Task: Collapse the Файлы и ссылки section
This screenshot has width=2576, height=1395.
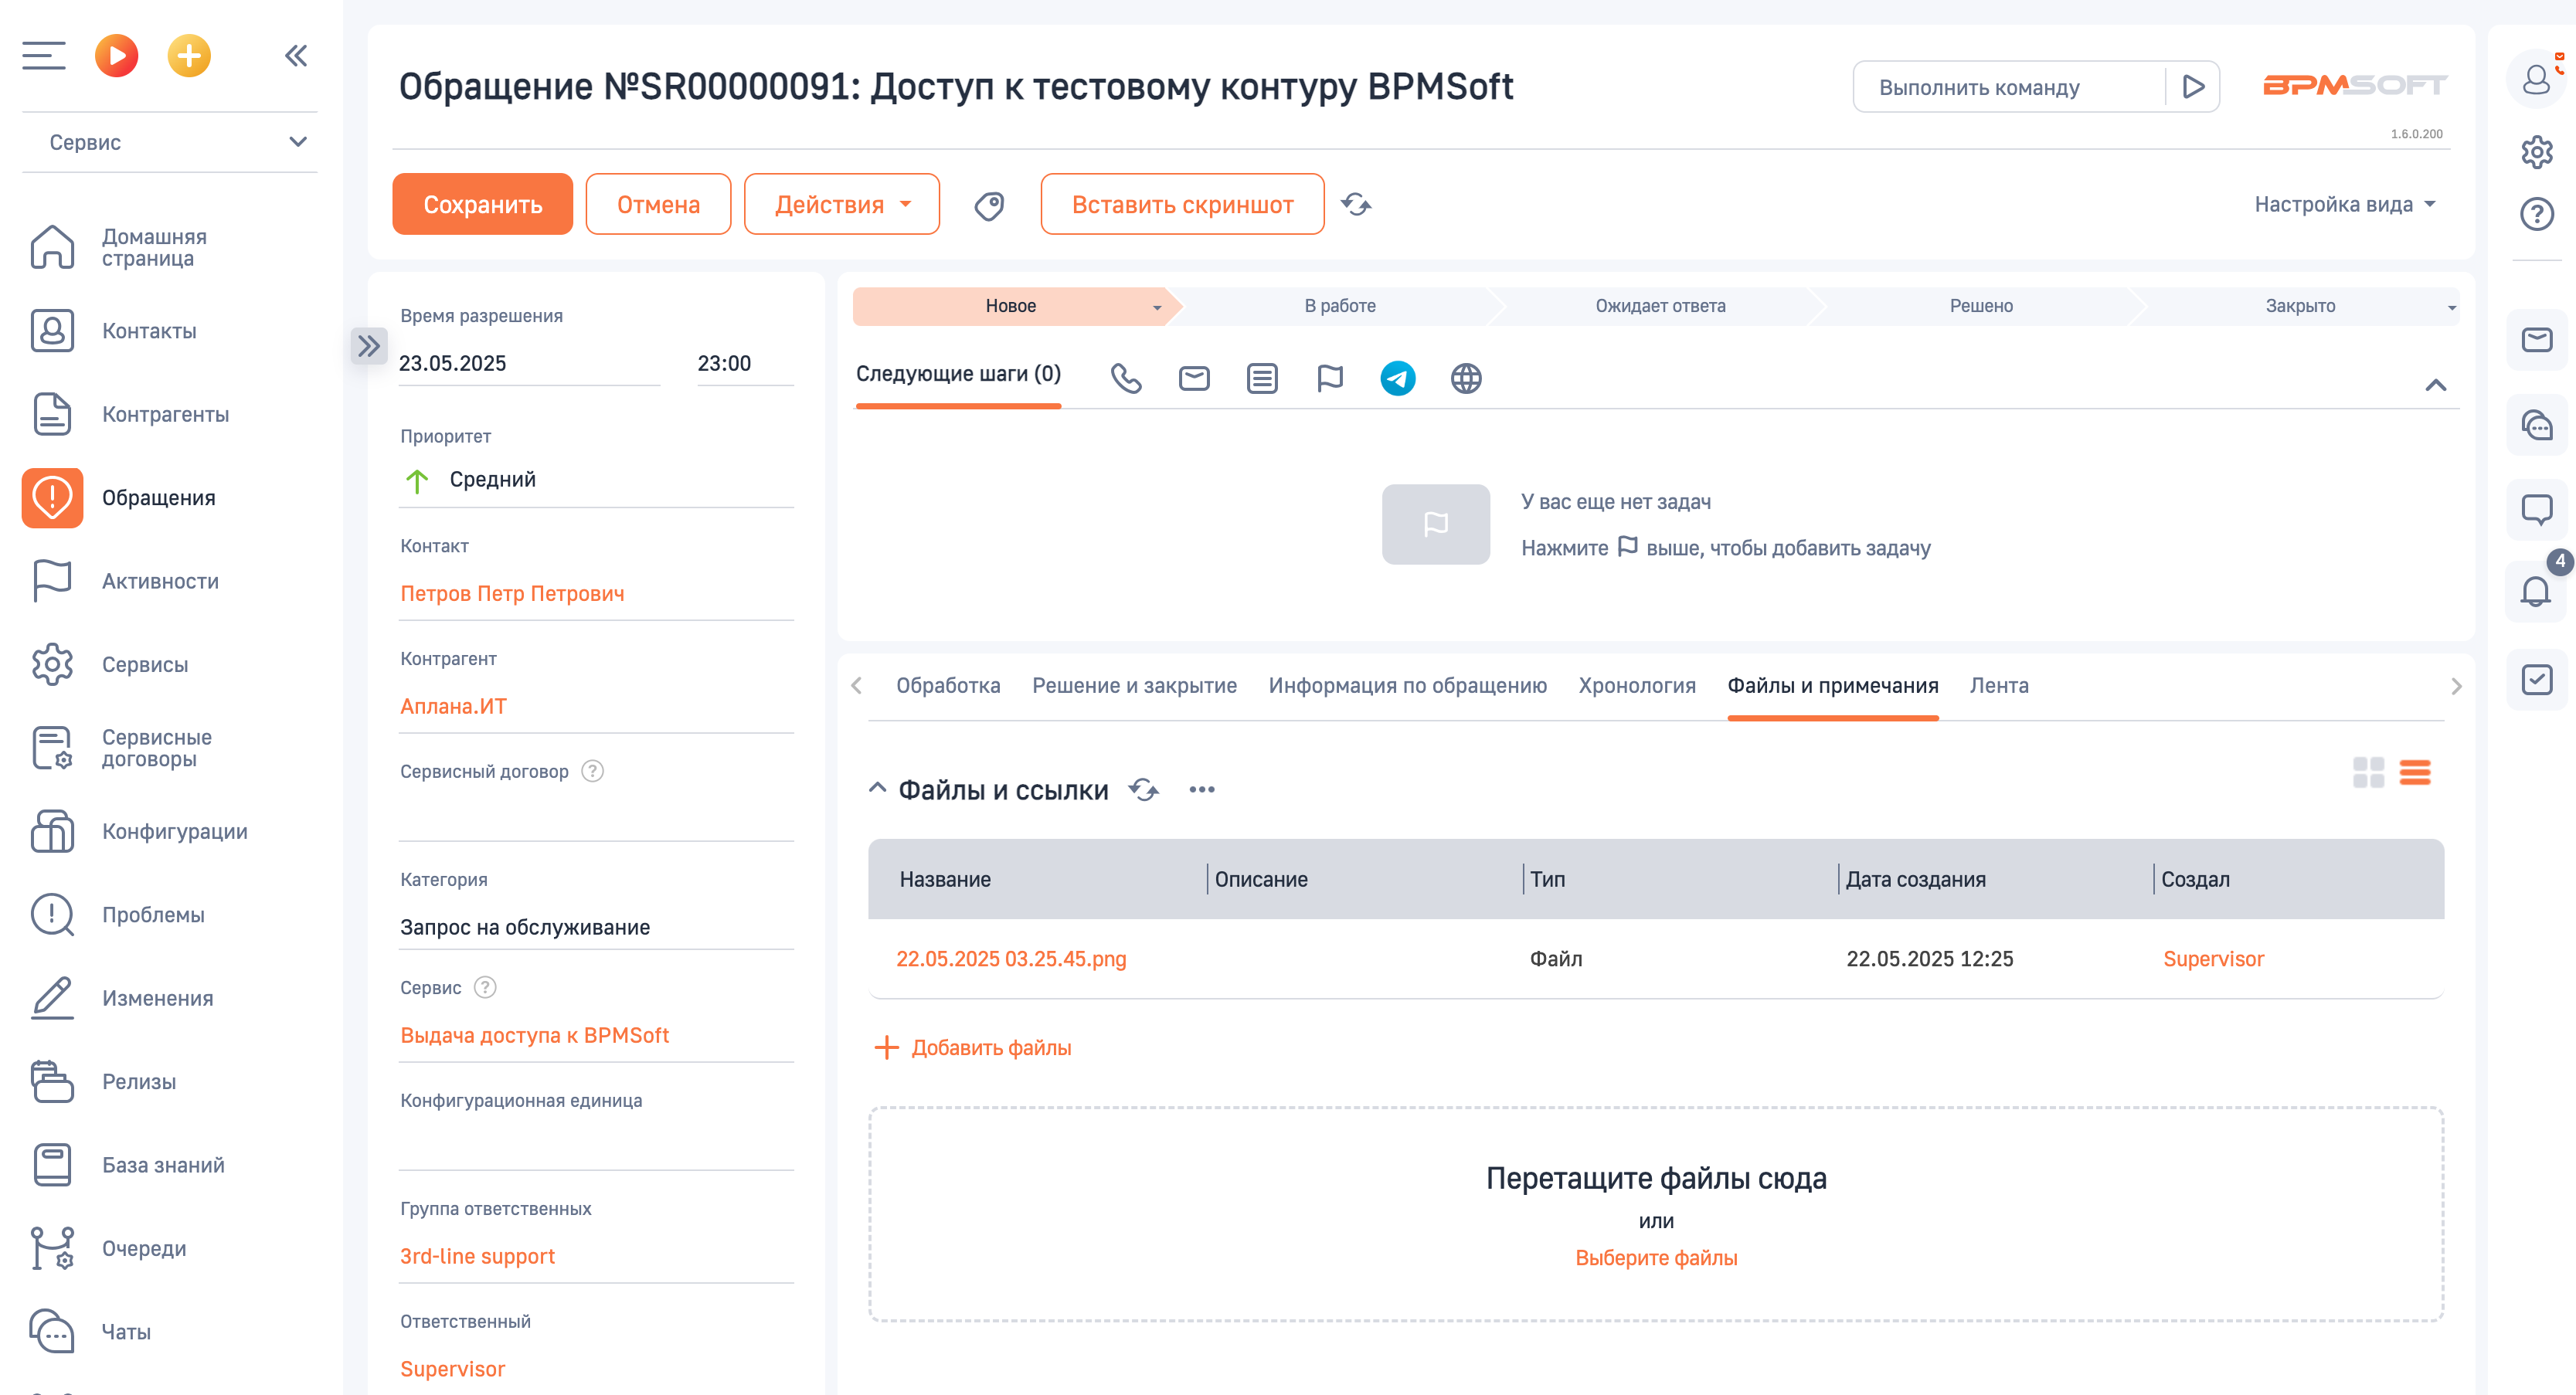Action: coord(877,789)
